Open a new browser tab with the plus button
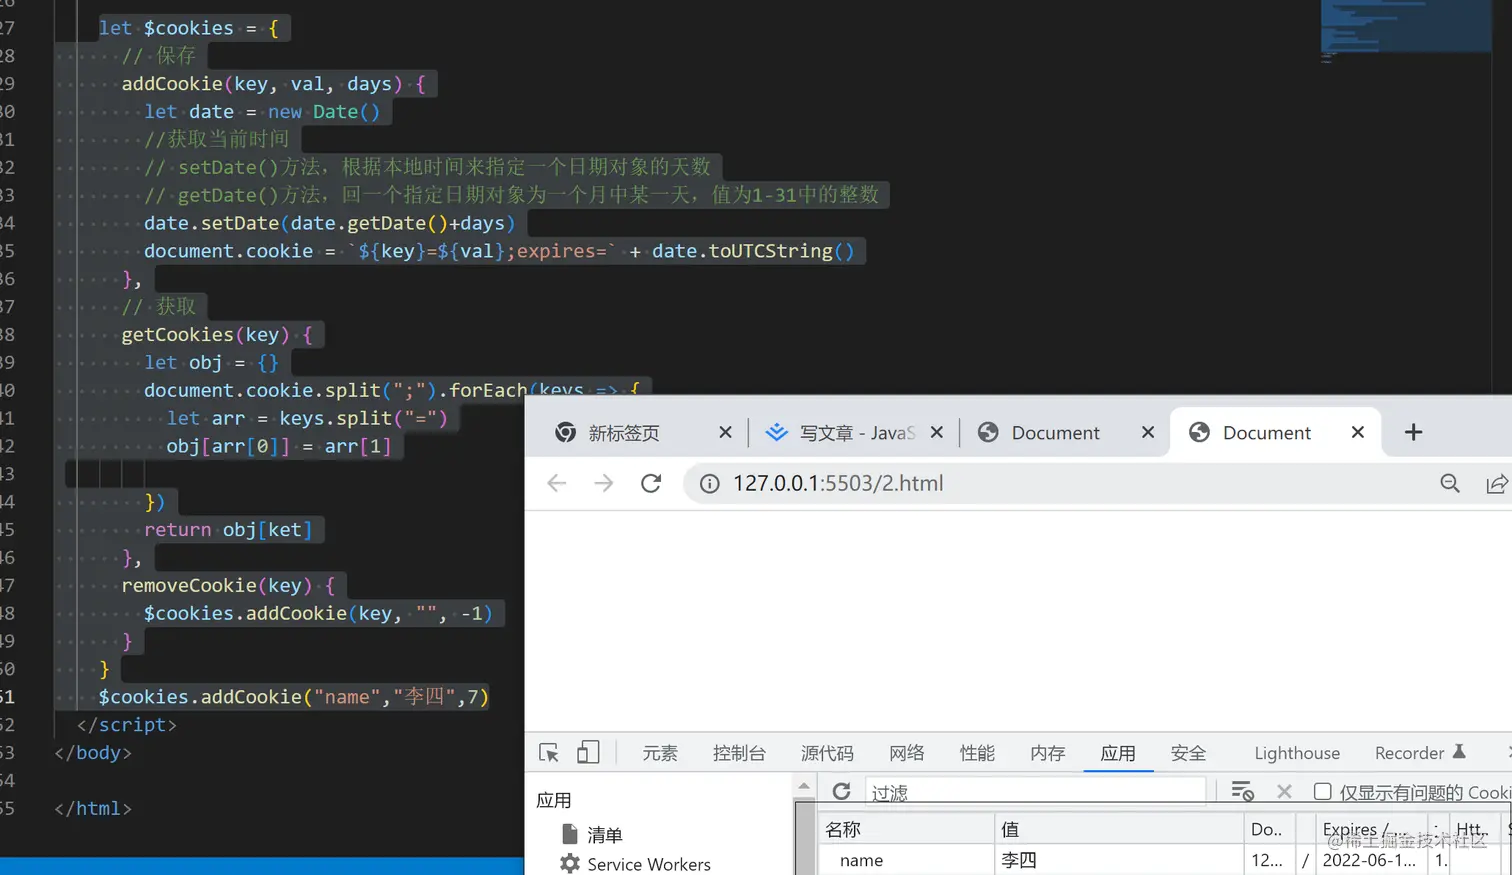Viewport: 1512px width, 875px height. click(x=1413, y=431)
